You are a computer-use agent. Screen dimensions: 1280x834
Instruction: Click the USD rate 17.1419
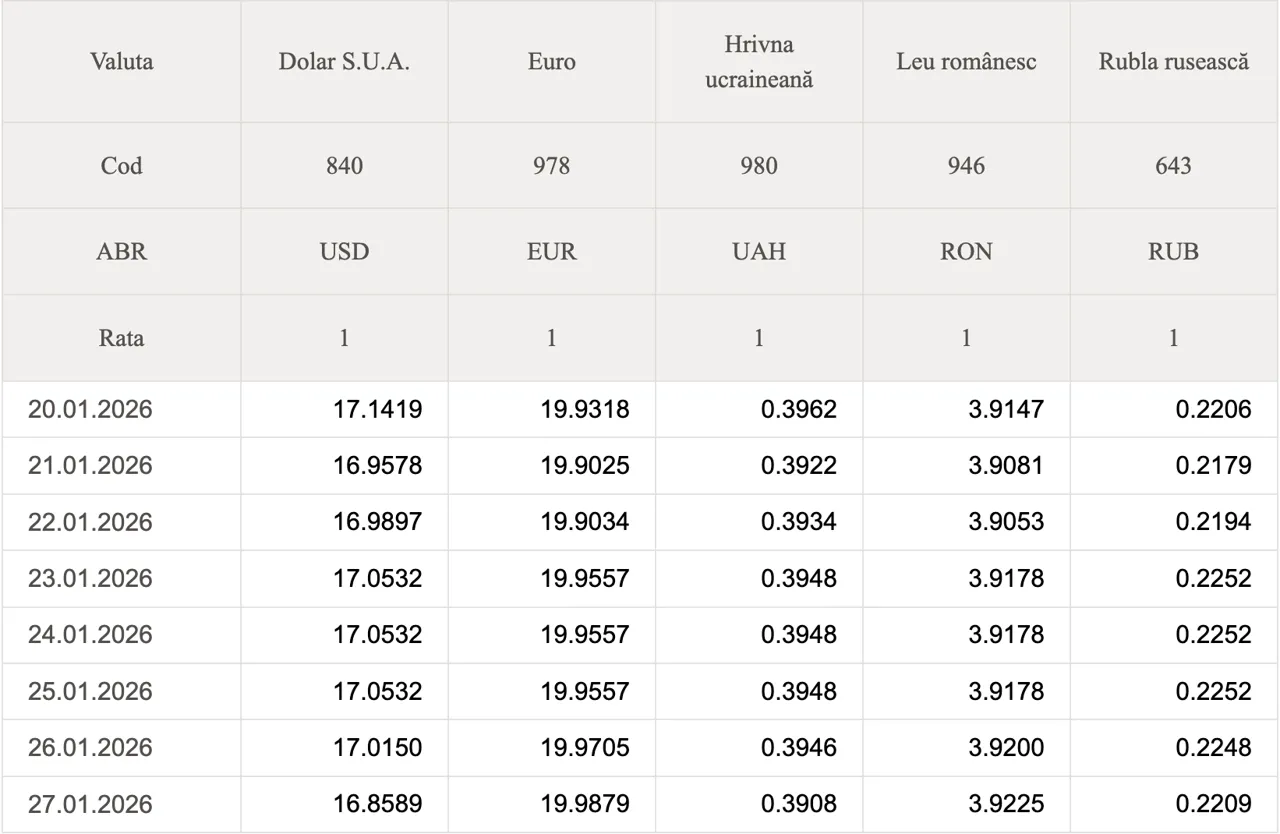(x=377, y=409)
